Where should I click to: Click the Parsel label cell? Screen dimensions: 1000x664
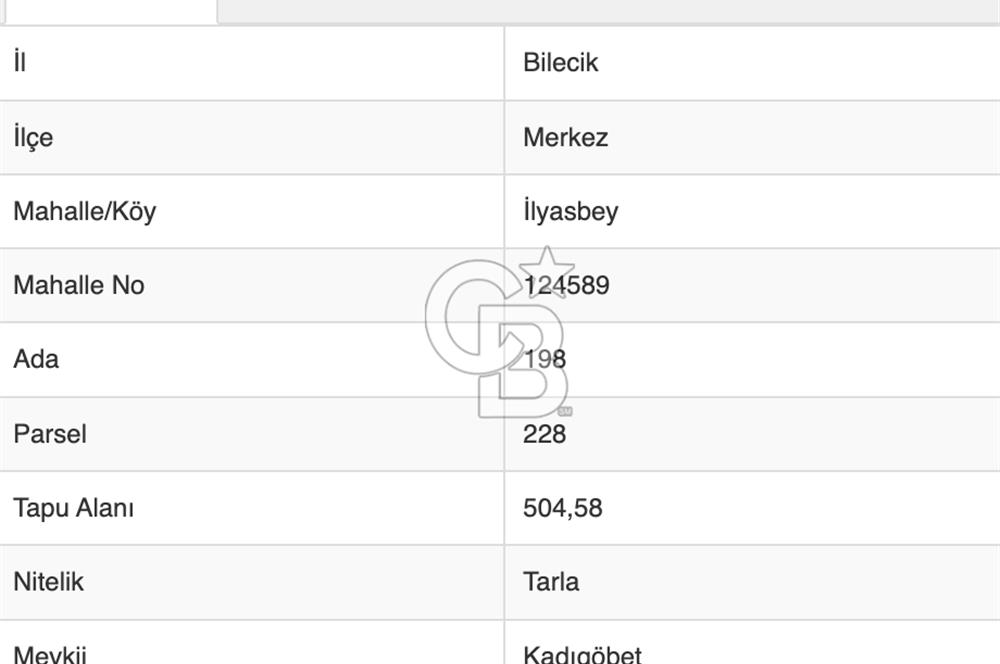pos(50,434)
